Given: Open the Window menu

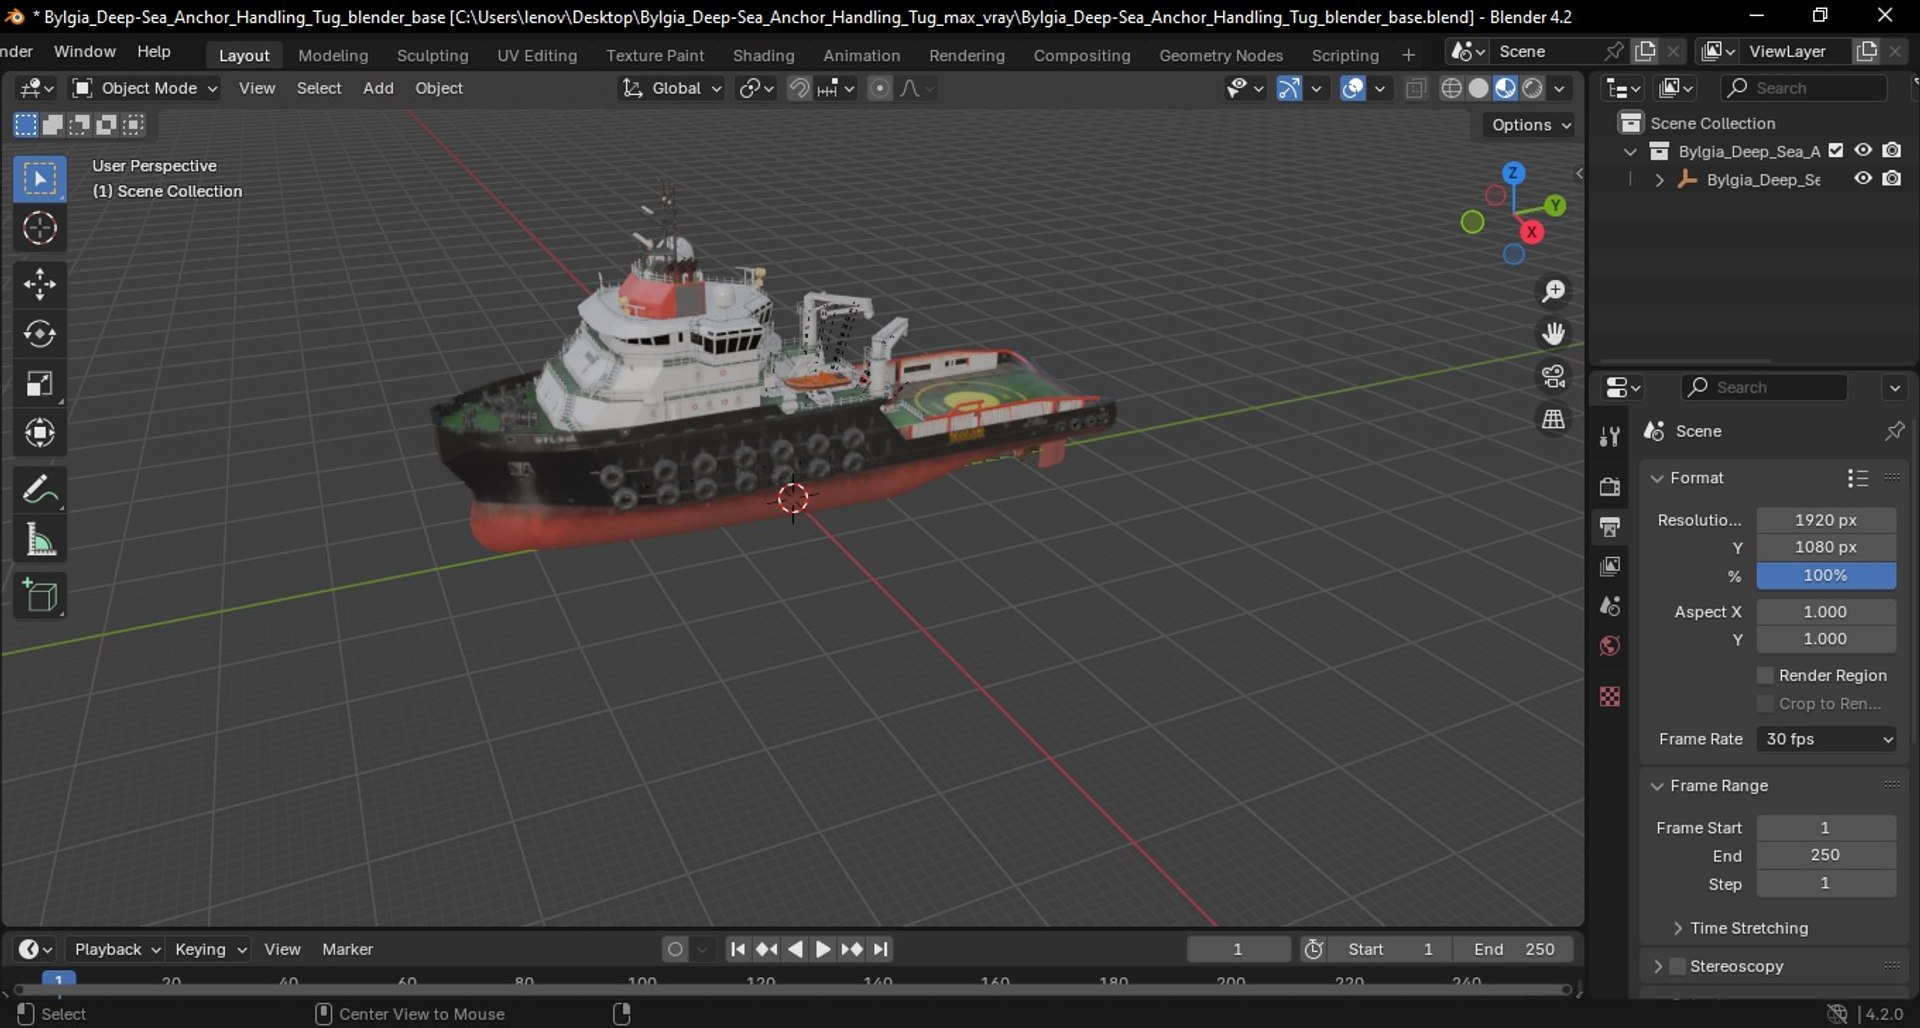Looking at the screenshot, I should [84, 51].
